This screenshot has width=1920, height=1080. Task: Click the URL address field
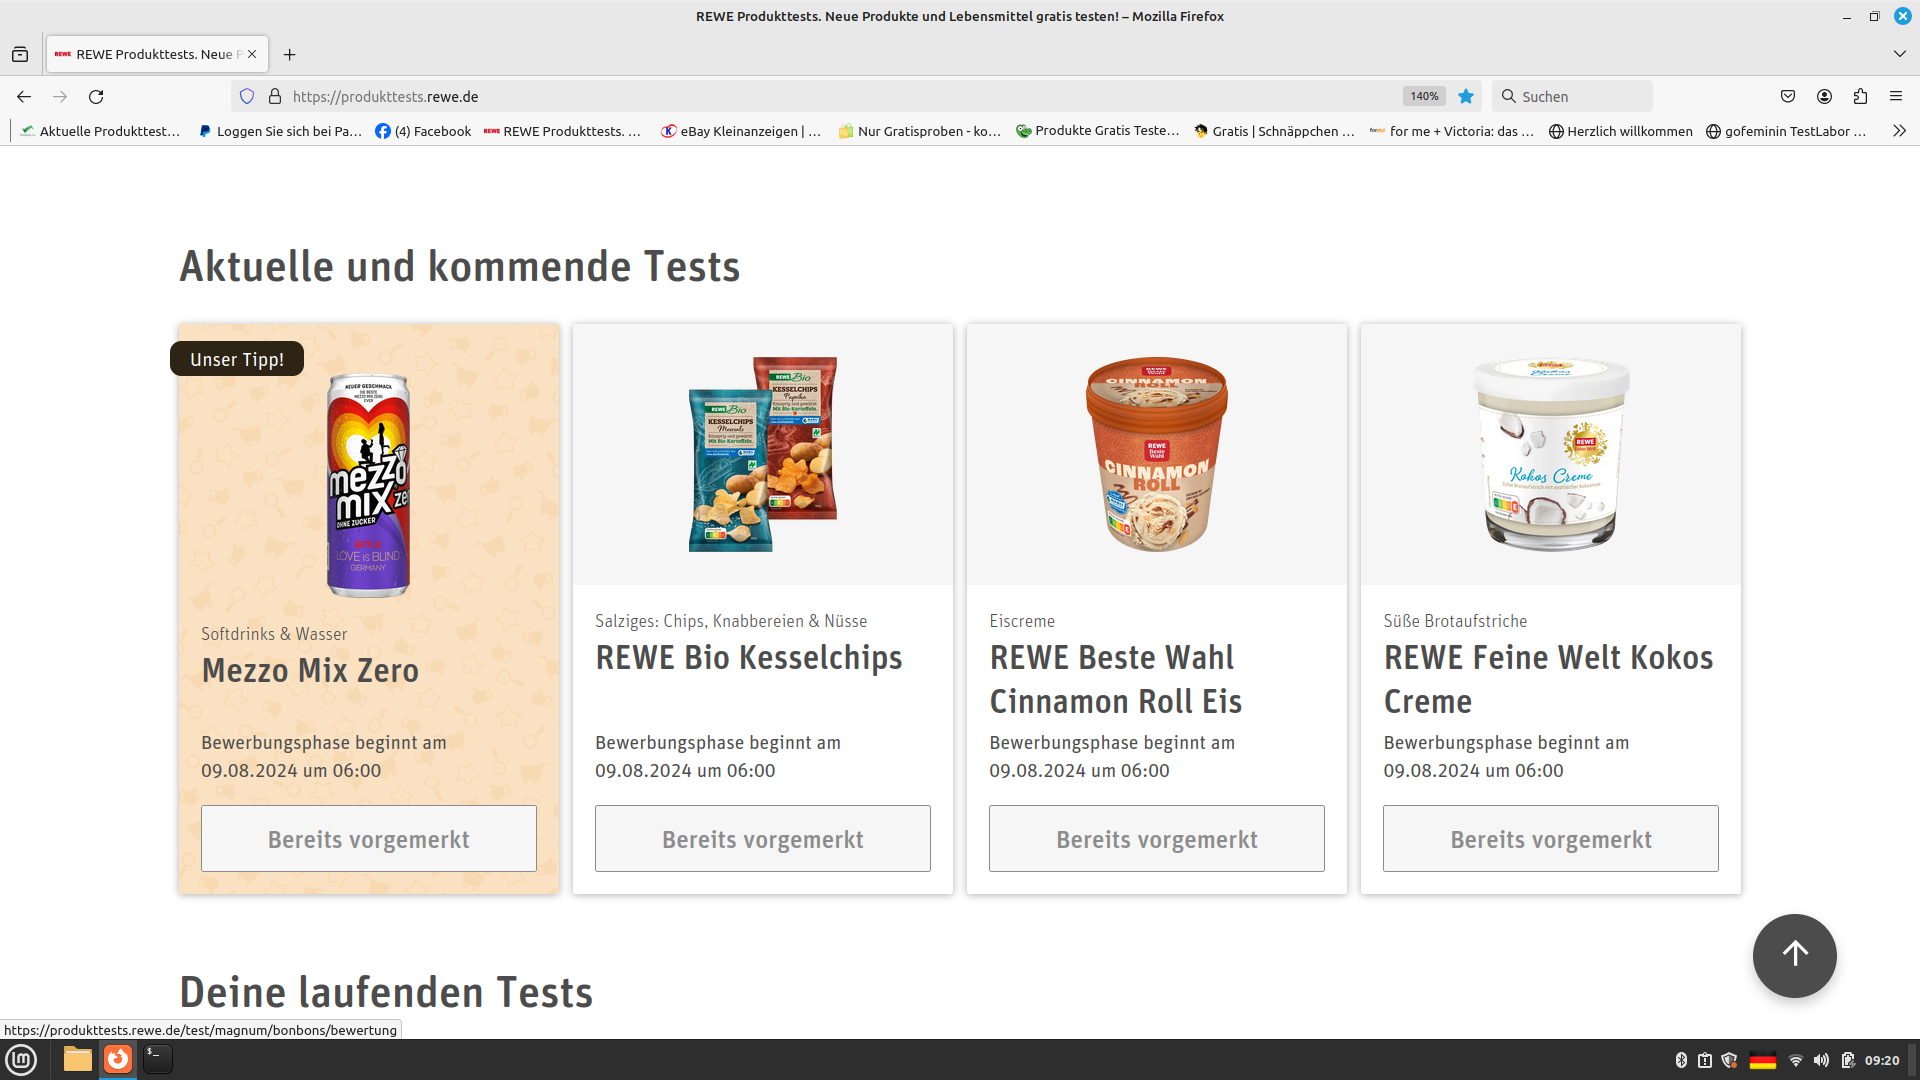840,97
